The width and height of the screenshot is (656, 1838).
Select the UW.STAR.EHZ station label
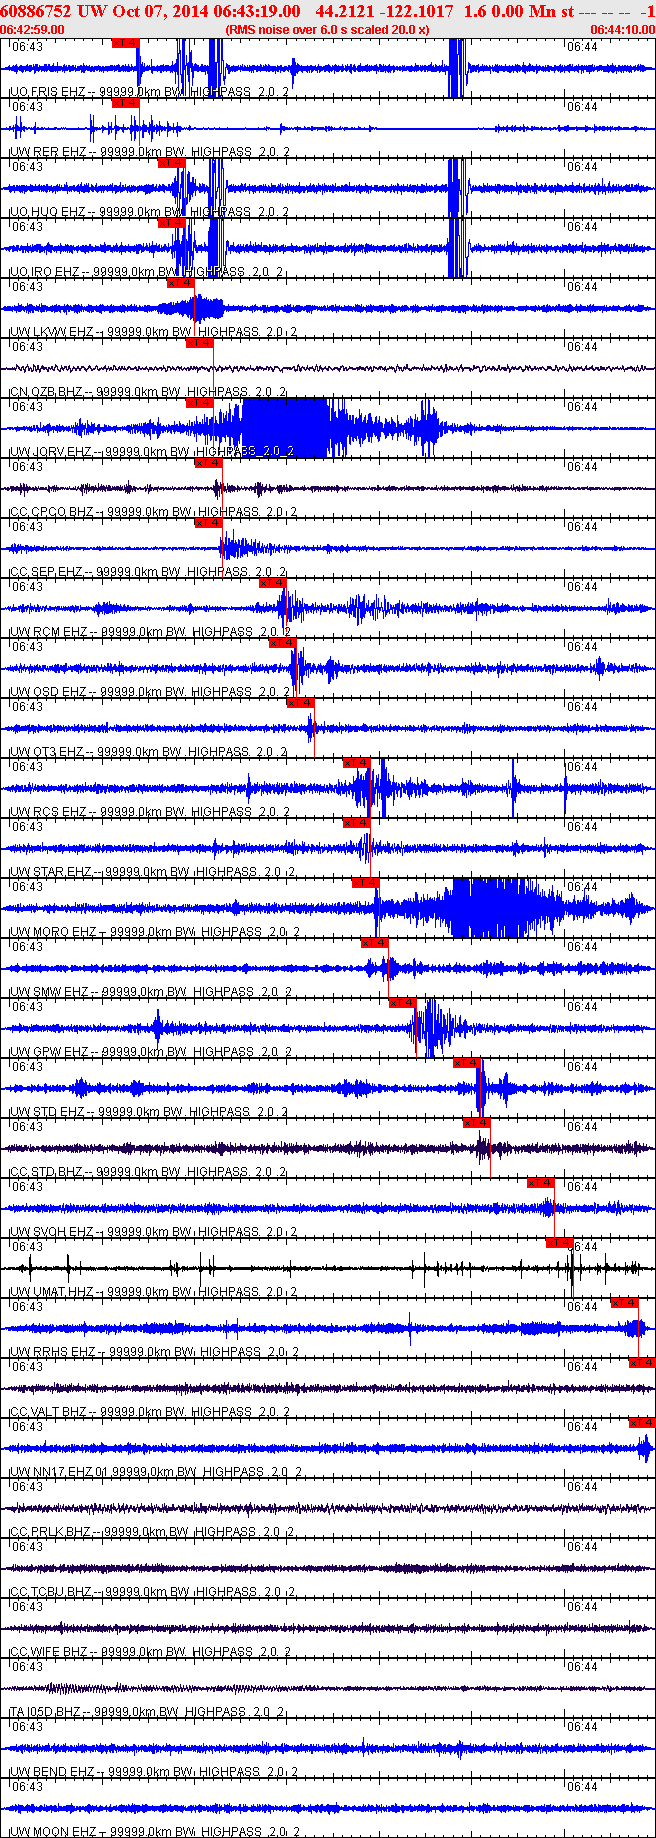150,872
